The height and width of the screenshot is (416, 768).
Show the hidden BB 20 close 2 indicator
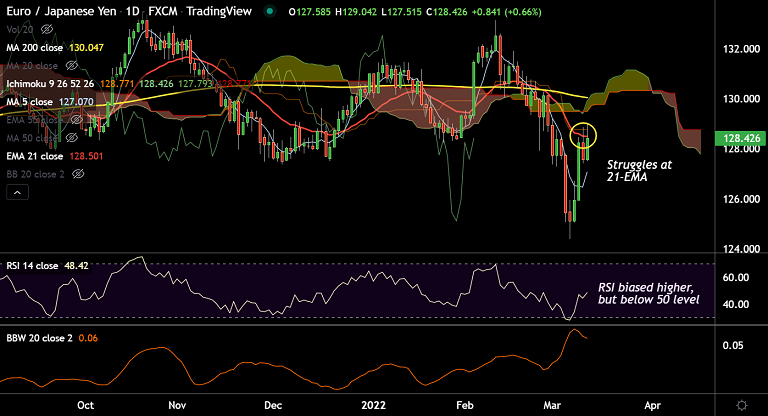78,174
